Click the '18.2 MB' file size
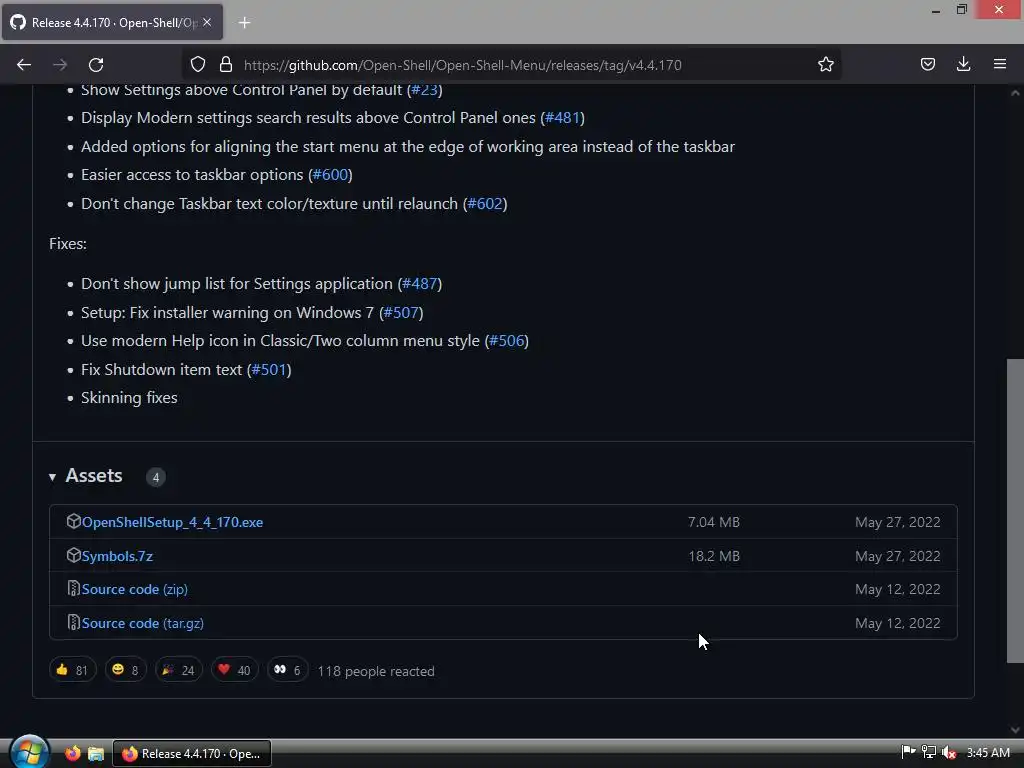Image resolution: width=1024 pixels, height=768 pixels. (714, 556)
